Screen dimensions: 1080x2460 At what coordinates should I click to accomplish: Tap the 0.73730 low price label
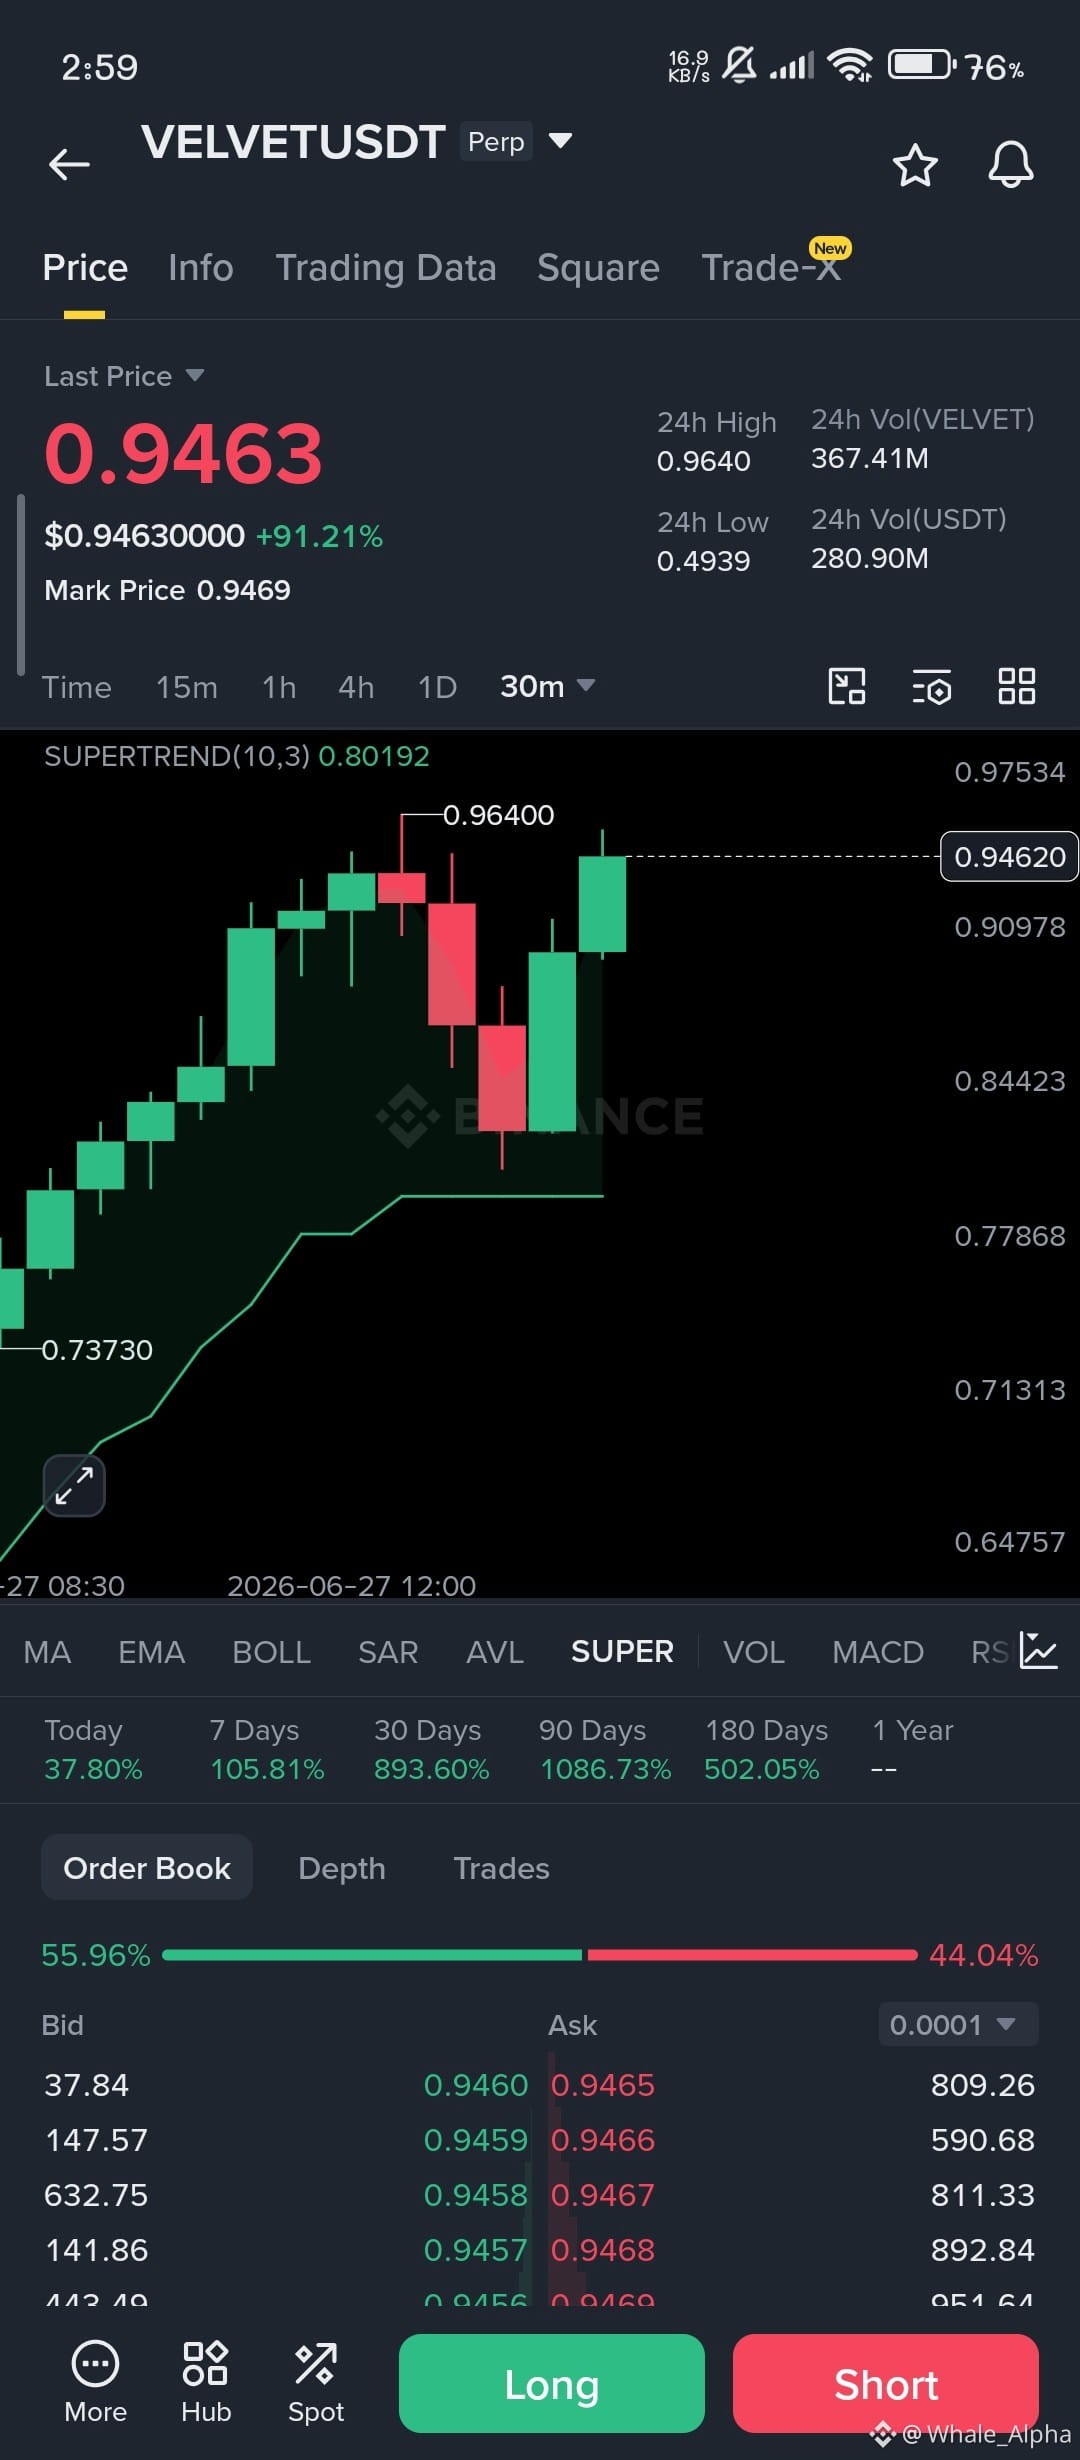[x=97, y=1350]
